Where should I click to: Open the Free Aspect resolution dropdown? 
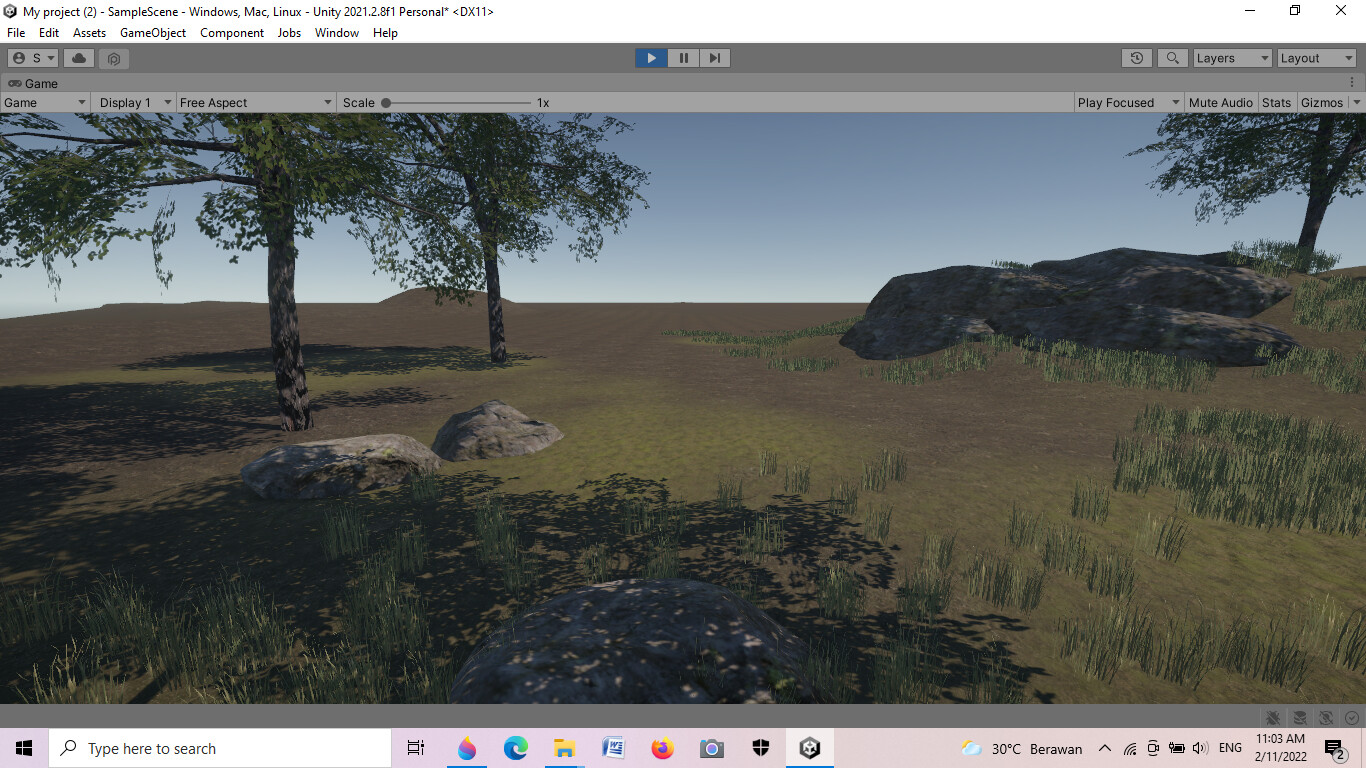(x=255, y=102)
